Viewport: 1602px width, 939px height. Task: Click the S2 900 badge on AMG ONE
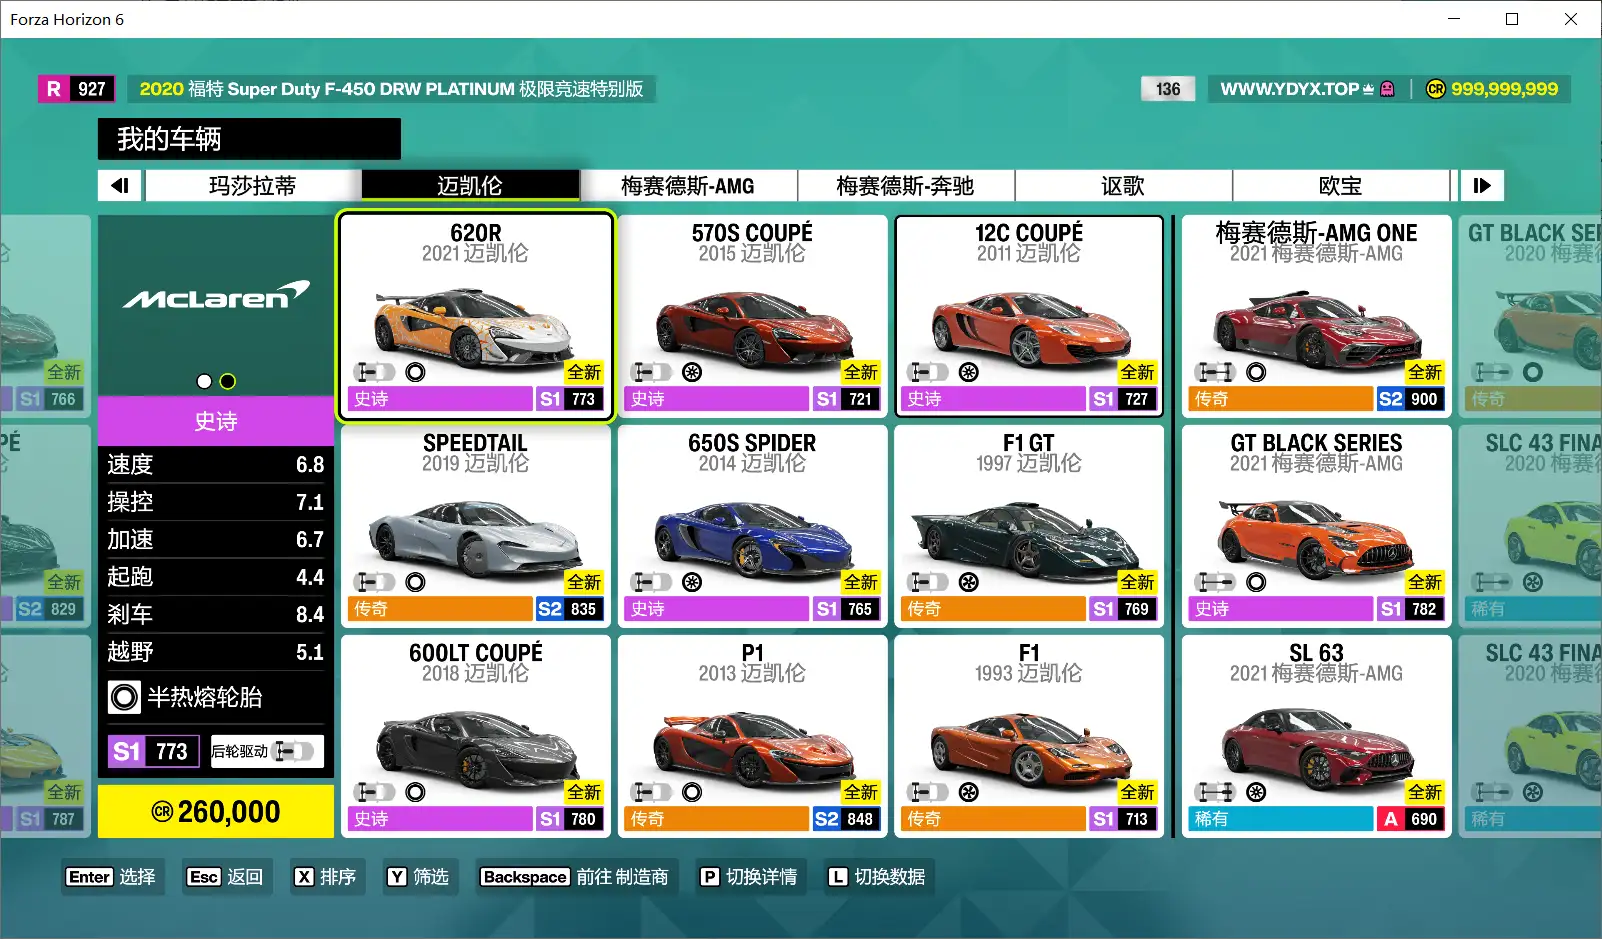pyautogui.click(x=1410, y=399)
